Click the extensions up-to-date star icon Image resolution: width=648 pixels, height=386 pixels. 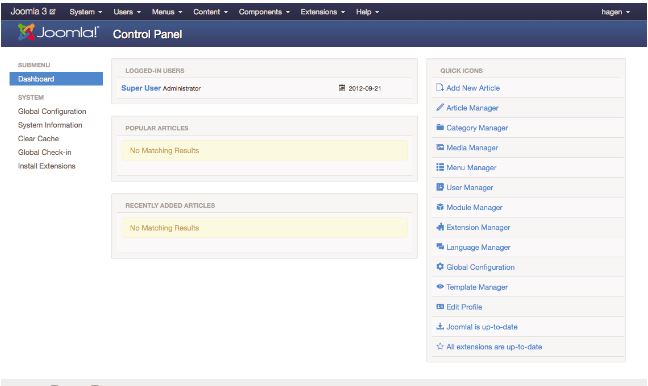tap(440, 346)
